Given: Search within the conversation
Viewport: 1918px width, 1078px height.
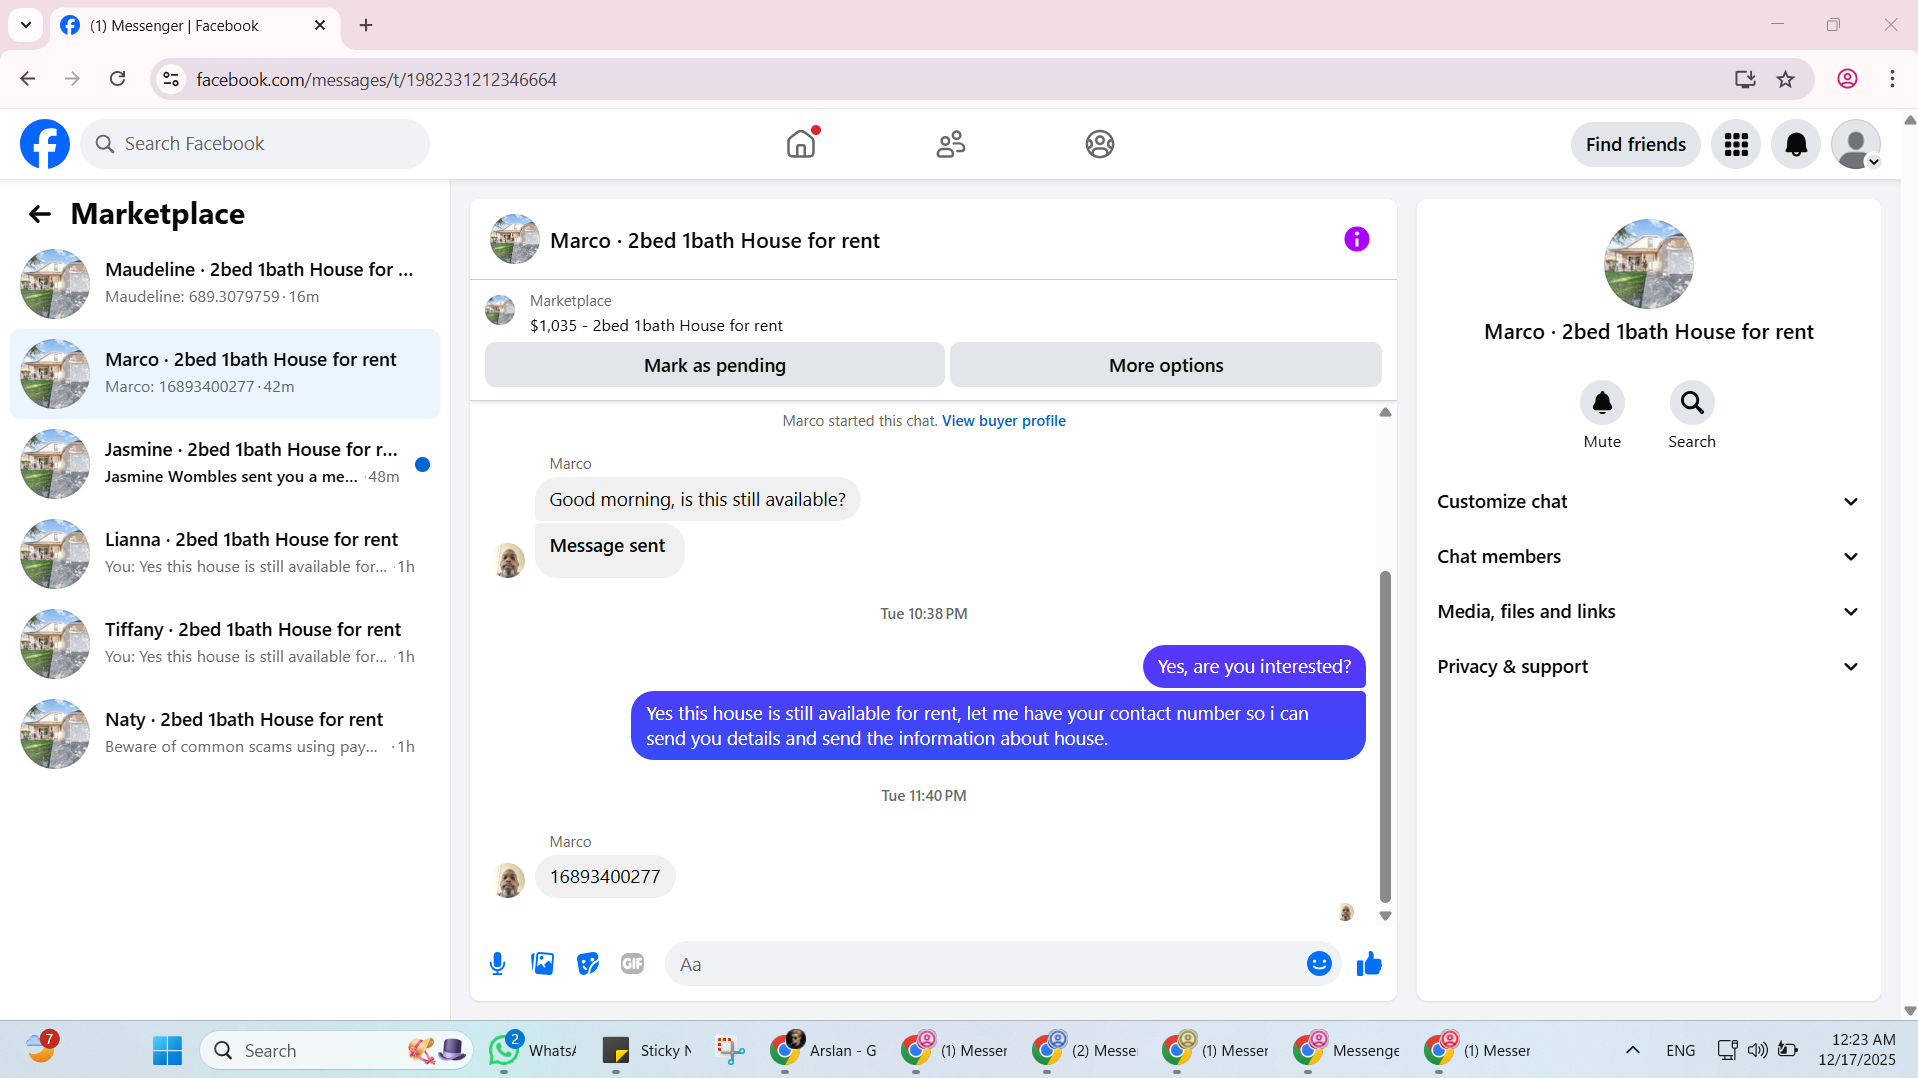Looking at the screenshot, I should click(1692, 403).
